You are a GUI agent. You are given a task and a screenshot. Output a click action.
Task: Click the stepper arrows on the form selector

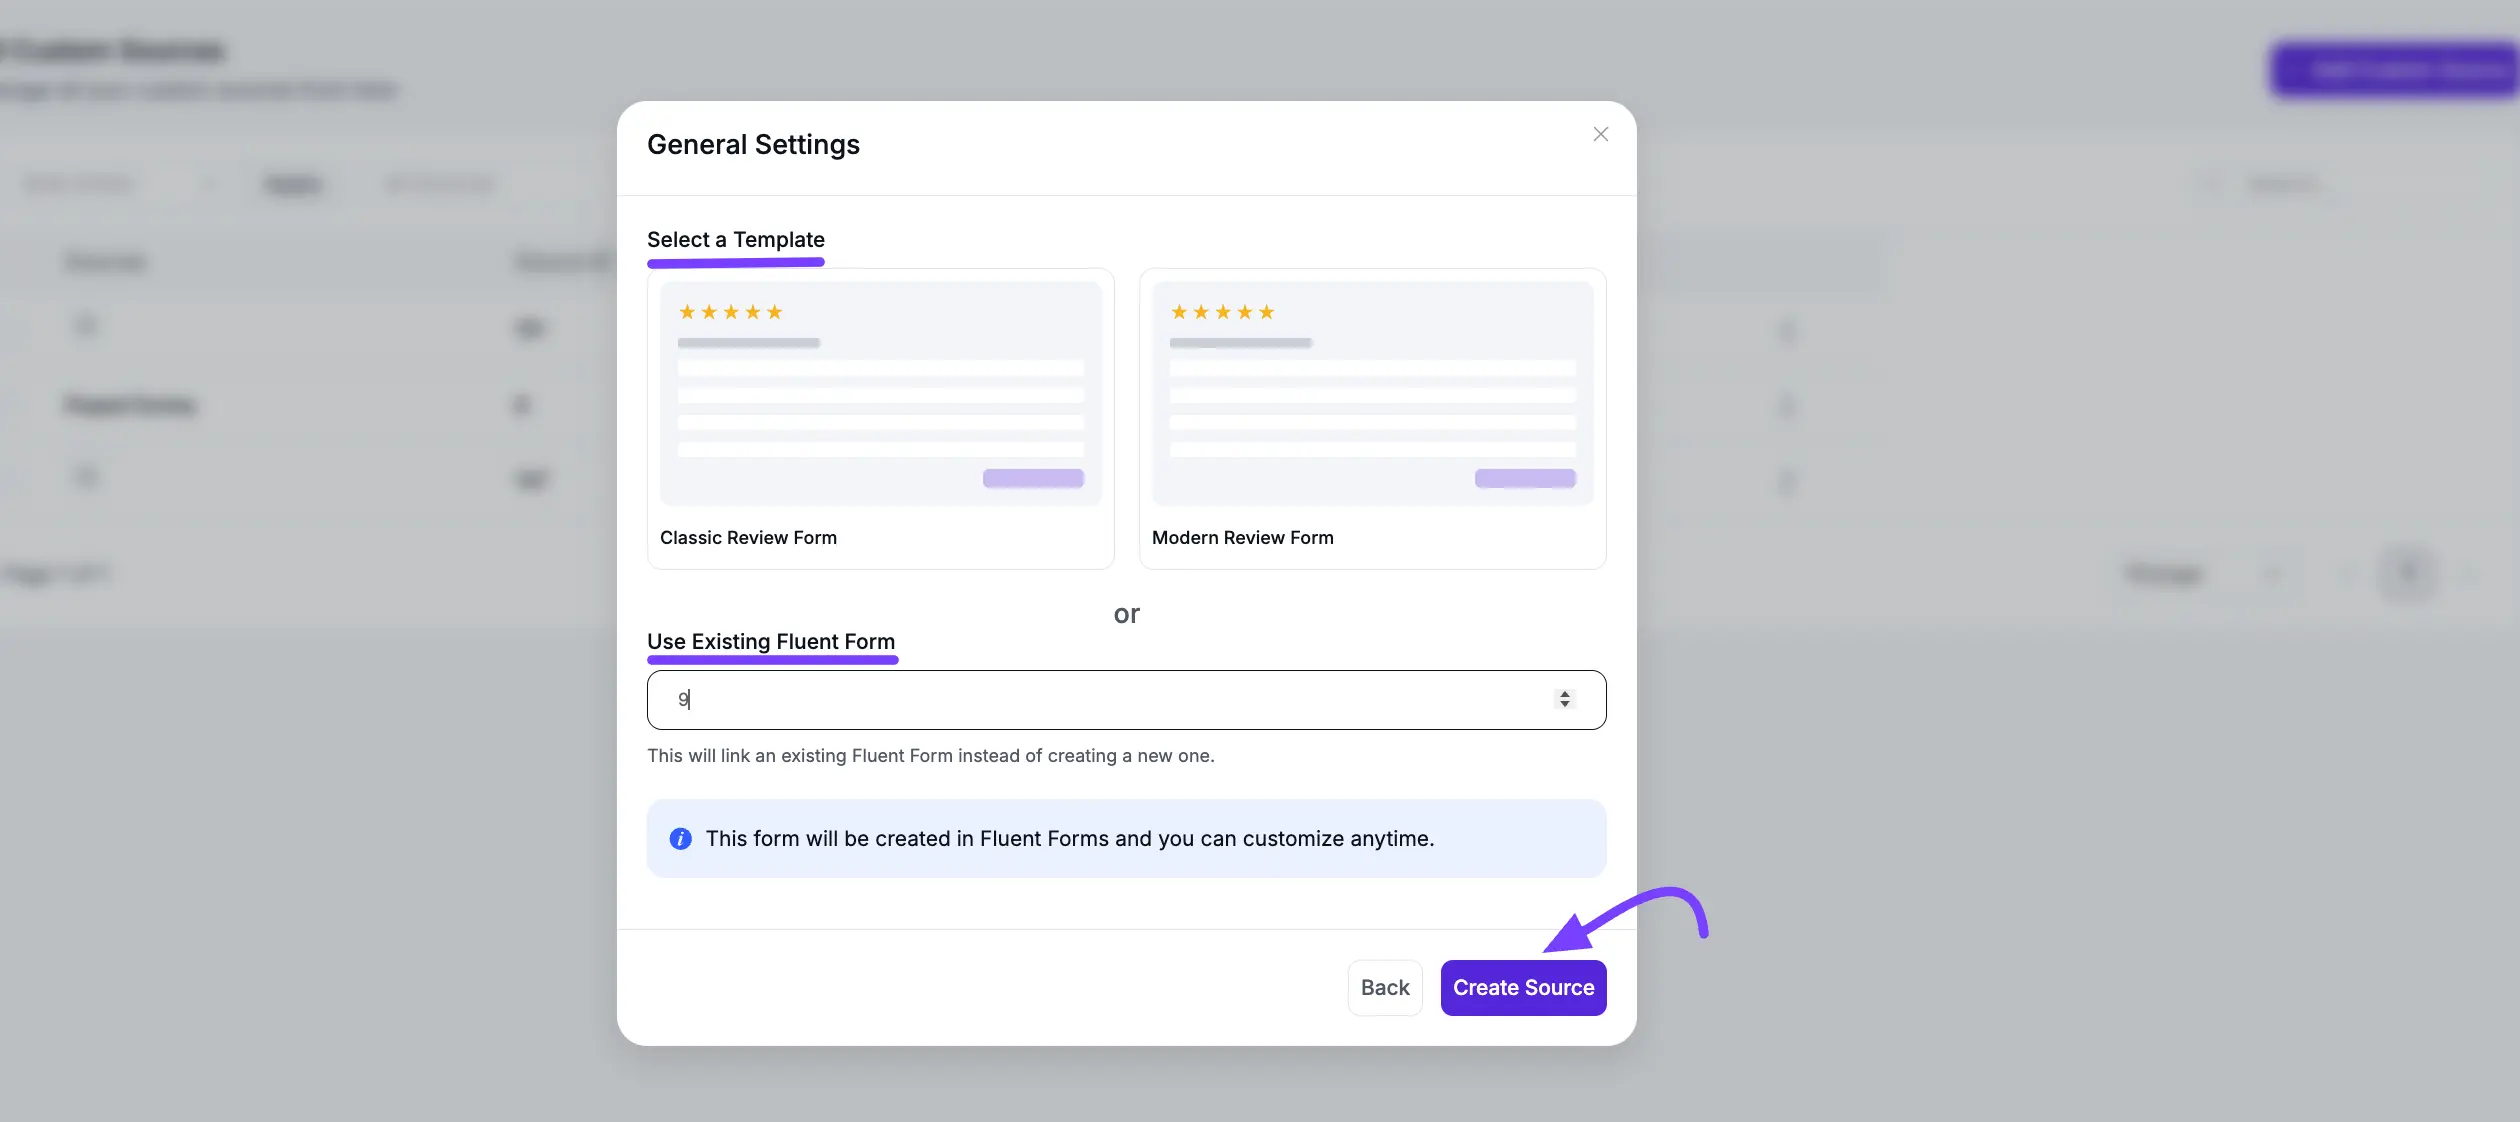1564,699
